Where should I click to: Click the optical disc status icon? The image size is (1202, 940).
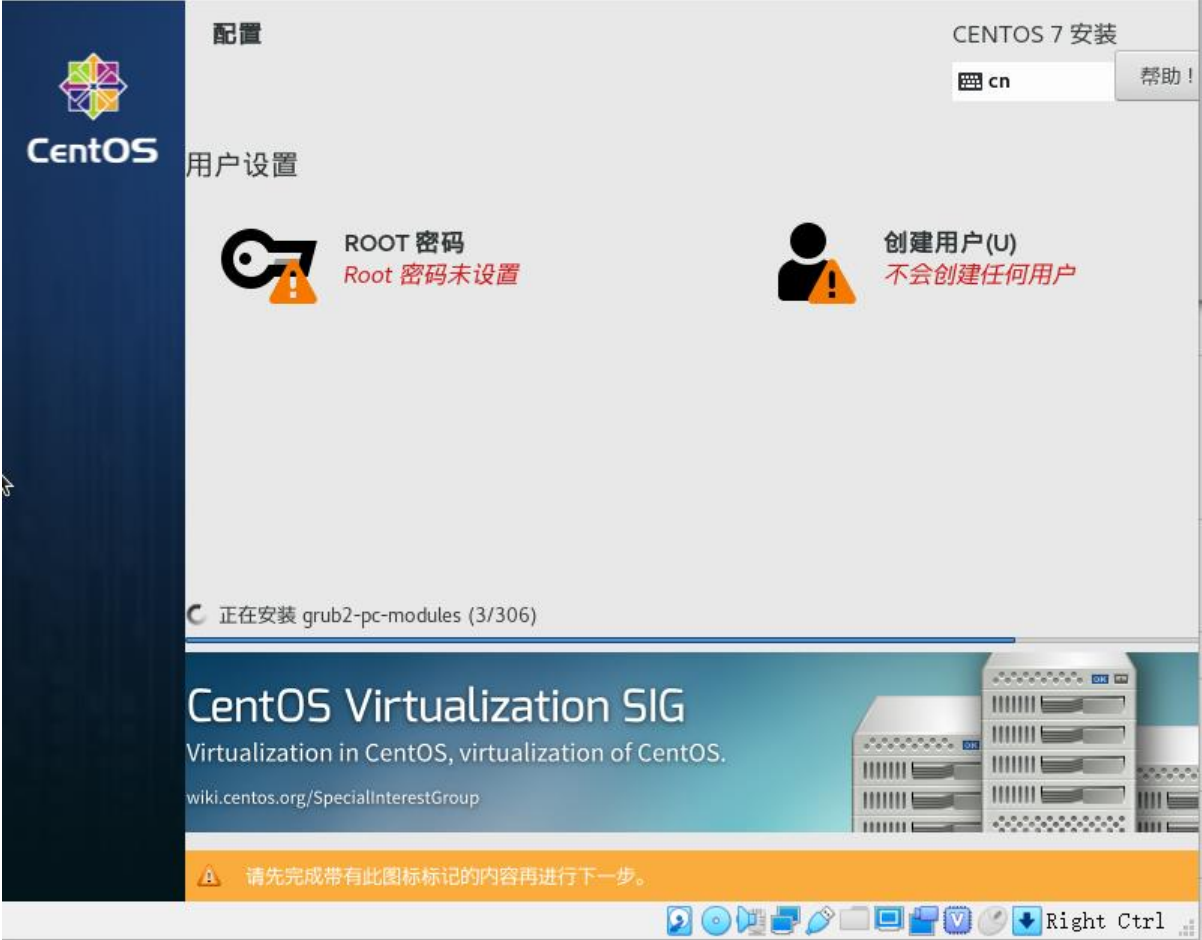point(714,921)
